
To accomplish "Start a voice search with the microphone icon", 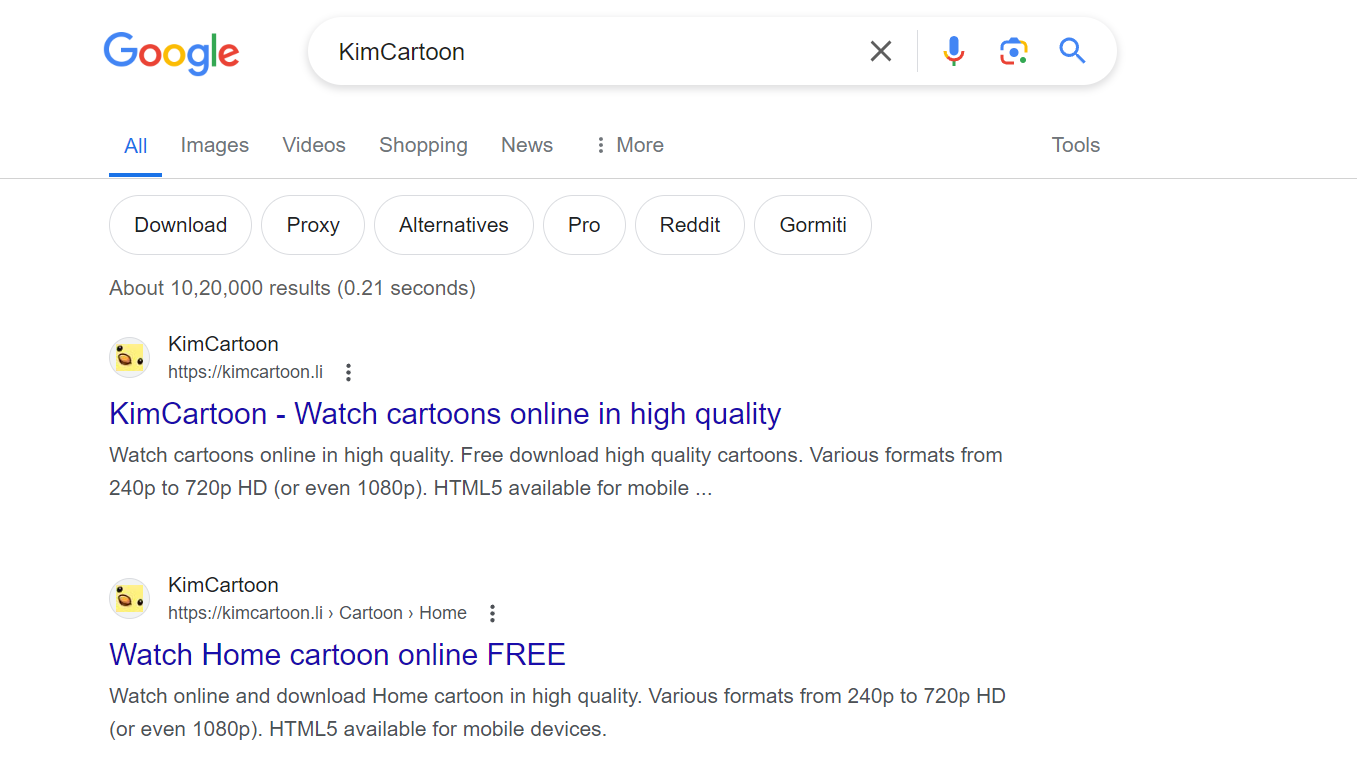I will pos(953,50).
